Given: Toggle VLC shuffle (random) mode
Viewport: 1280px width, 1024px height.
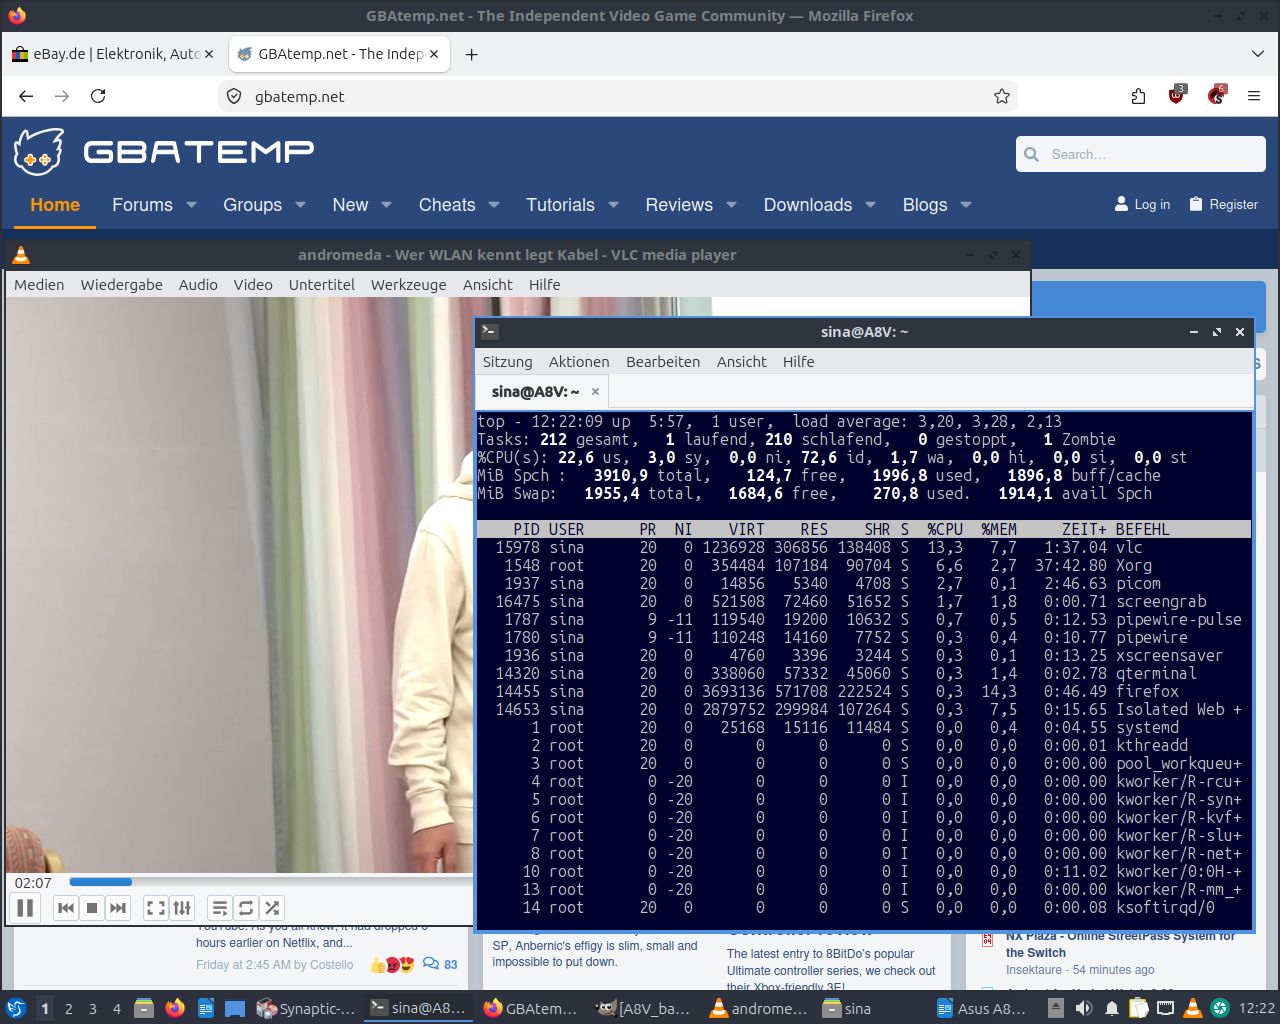Looking at the screenshot, I should [272, 908].
